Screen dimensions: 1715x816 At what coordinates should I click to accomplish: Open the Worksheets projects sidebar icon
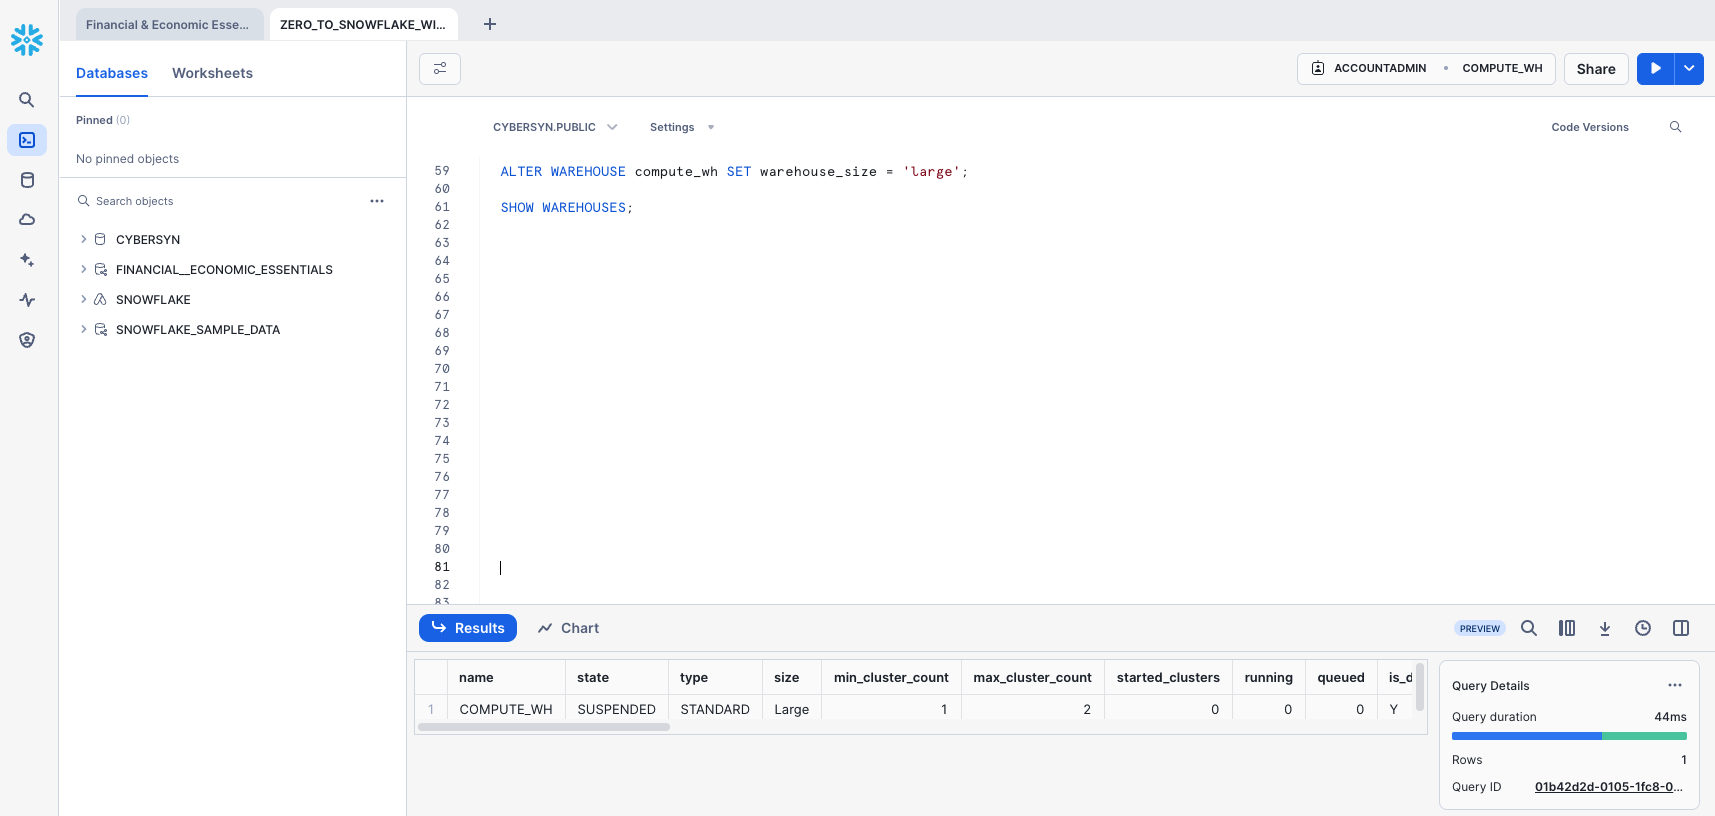point(27,140)
